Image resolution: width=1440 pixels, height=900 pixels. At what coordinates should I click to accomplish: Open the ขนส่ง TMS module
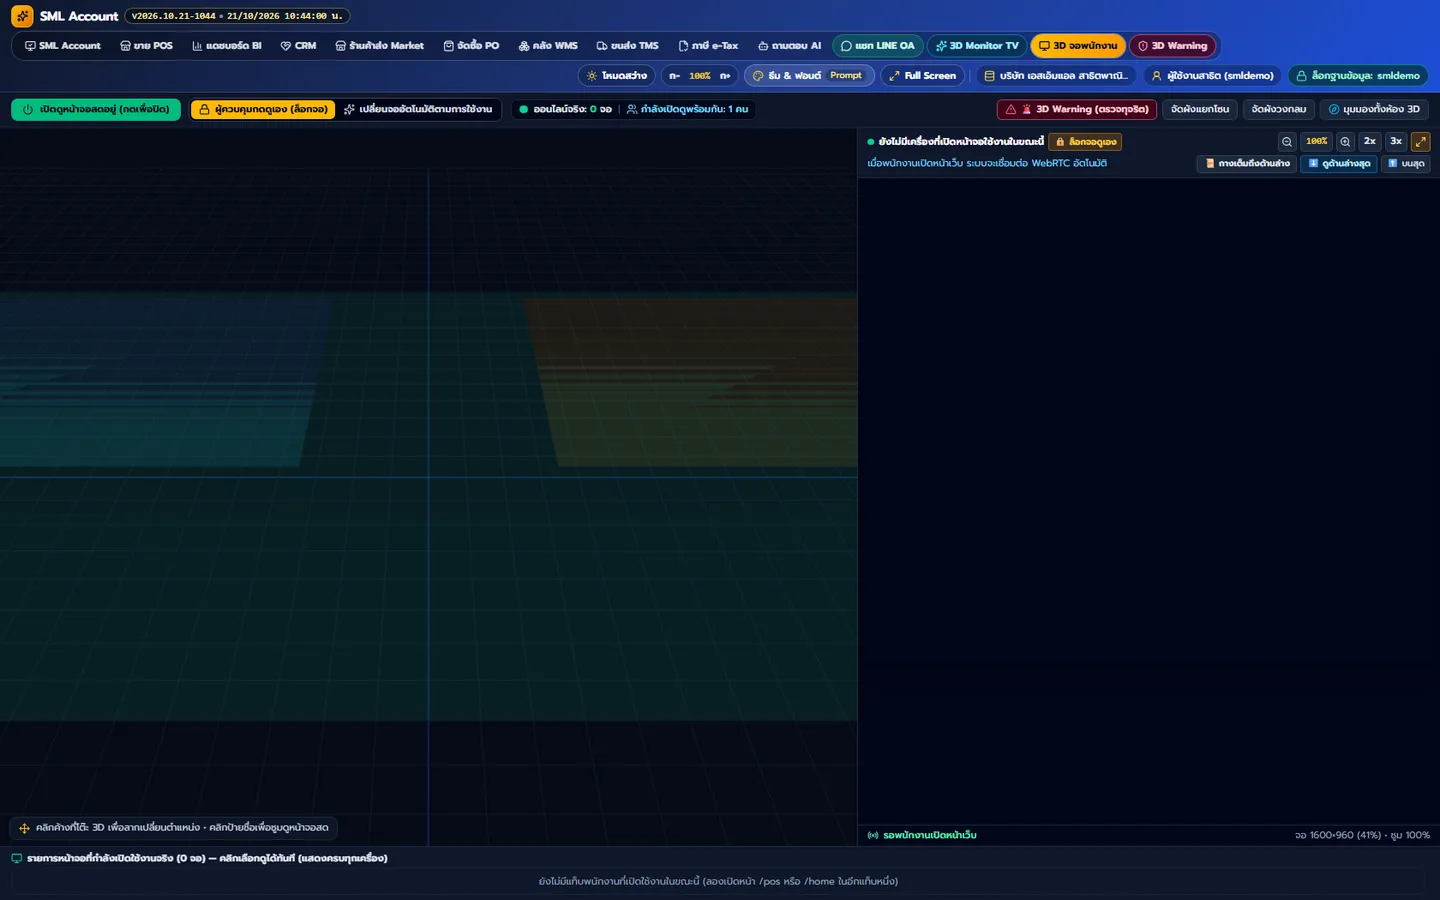(628, 46)
